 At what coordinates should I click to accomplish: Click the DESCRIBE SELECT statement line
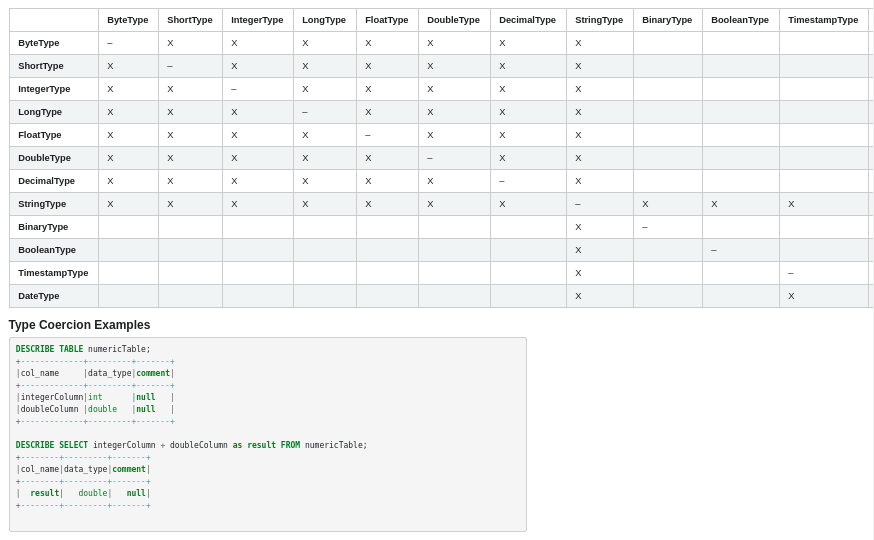[191, 445]
